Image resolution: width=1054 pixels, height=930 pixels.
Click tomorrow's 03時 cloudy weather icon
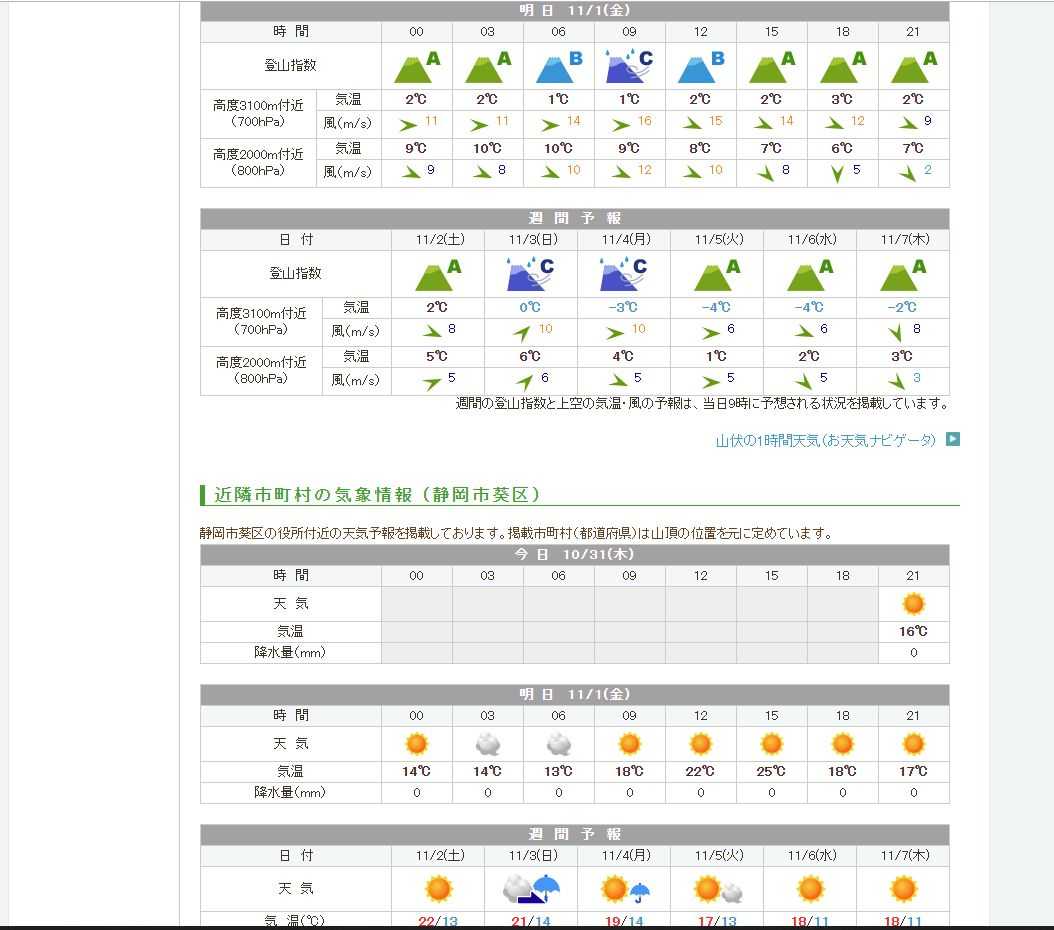click(487, 744)
